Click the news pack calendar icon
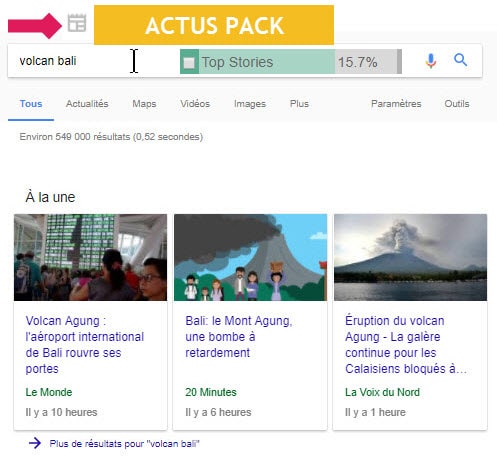 point(77,23)
